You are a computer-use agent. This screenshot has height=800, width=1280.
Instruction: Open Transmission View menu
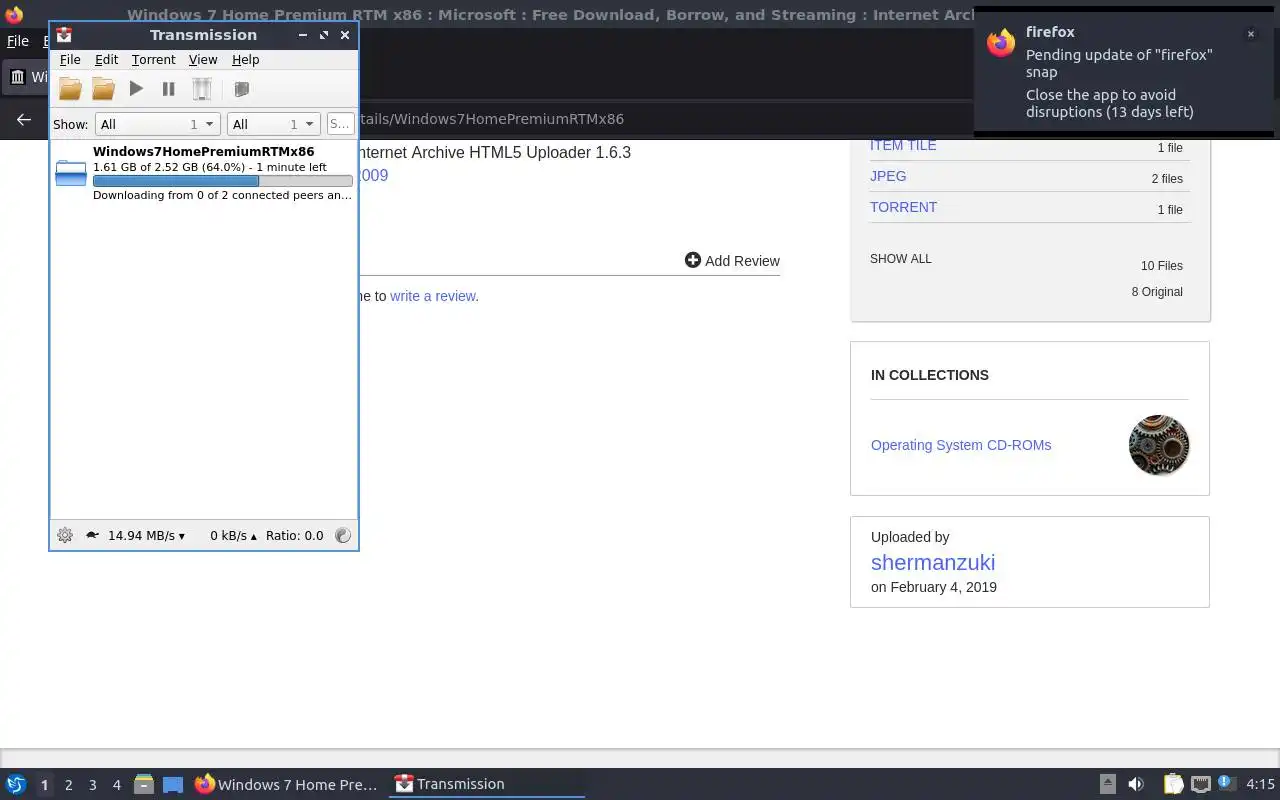tap(203, 60)
